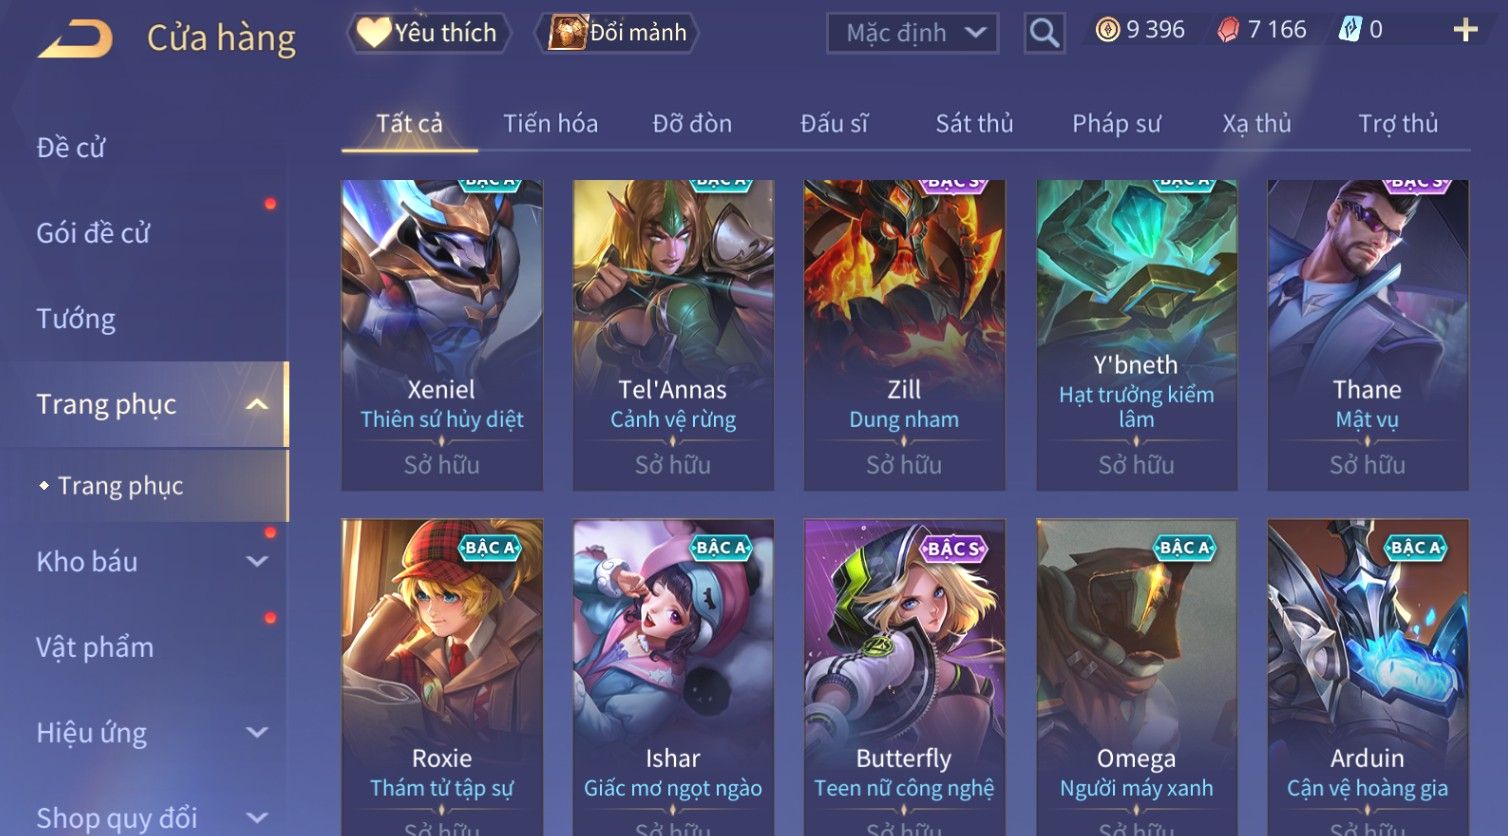Switch to the Pháp sư tab

point(1116,123)
